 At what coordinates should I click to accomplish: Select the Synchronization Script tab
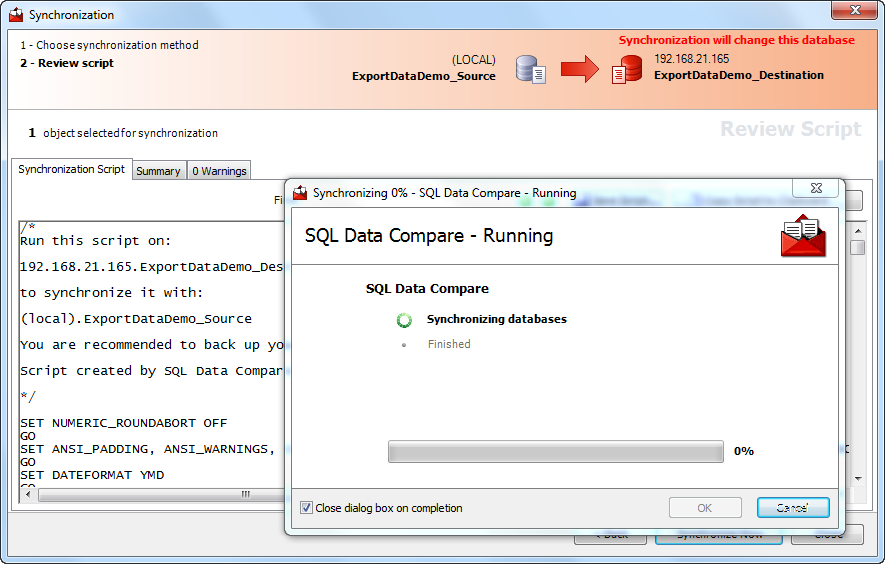(71, 170)
